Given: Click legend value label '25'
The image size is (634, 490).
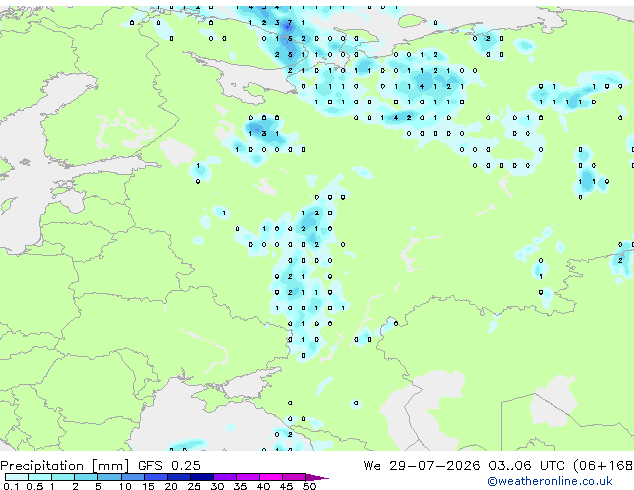Looking at the screenshot, I should (x=194, y=486).
